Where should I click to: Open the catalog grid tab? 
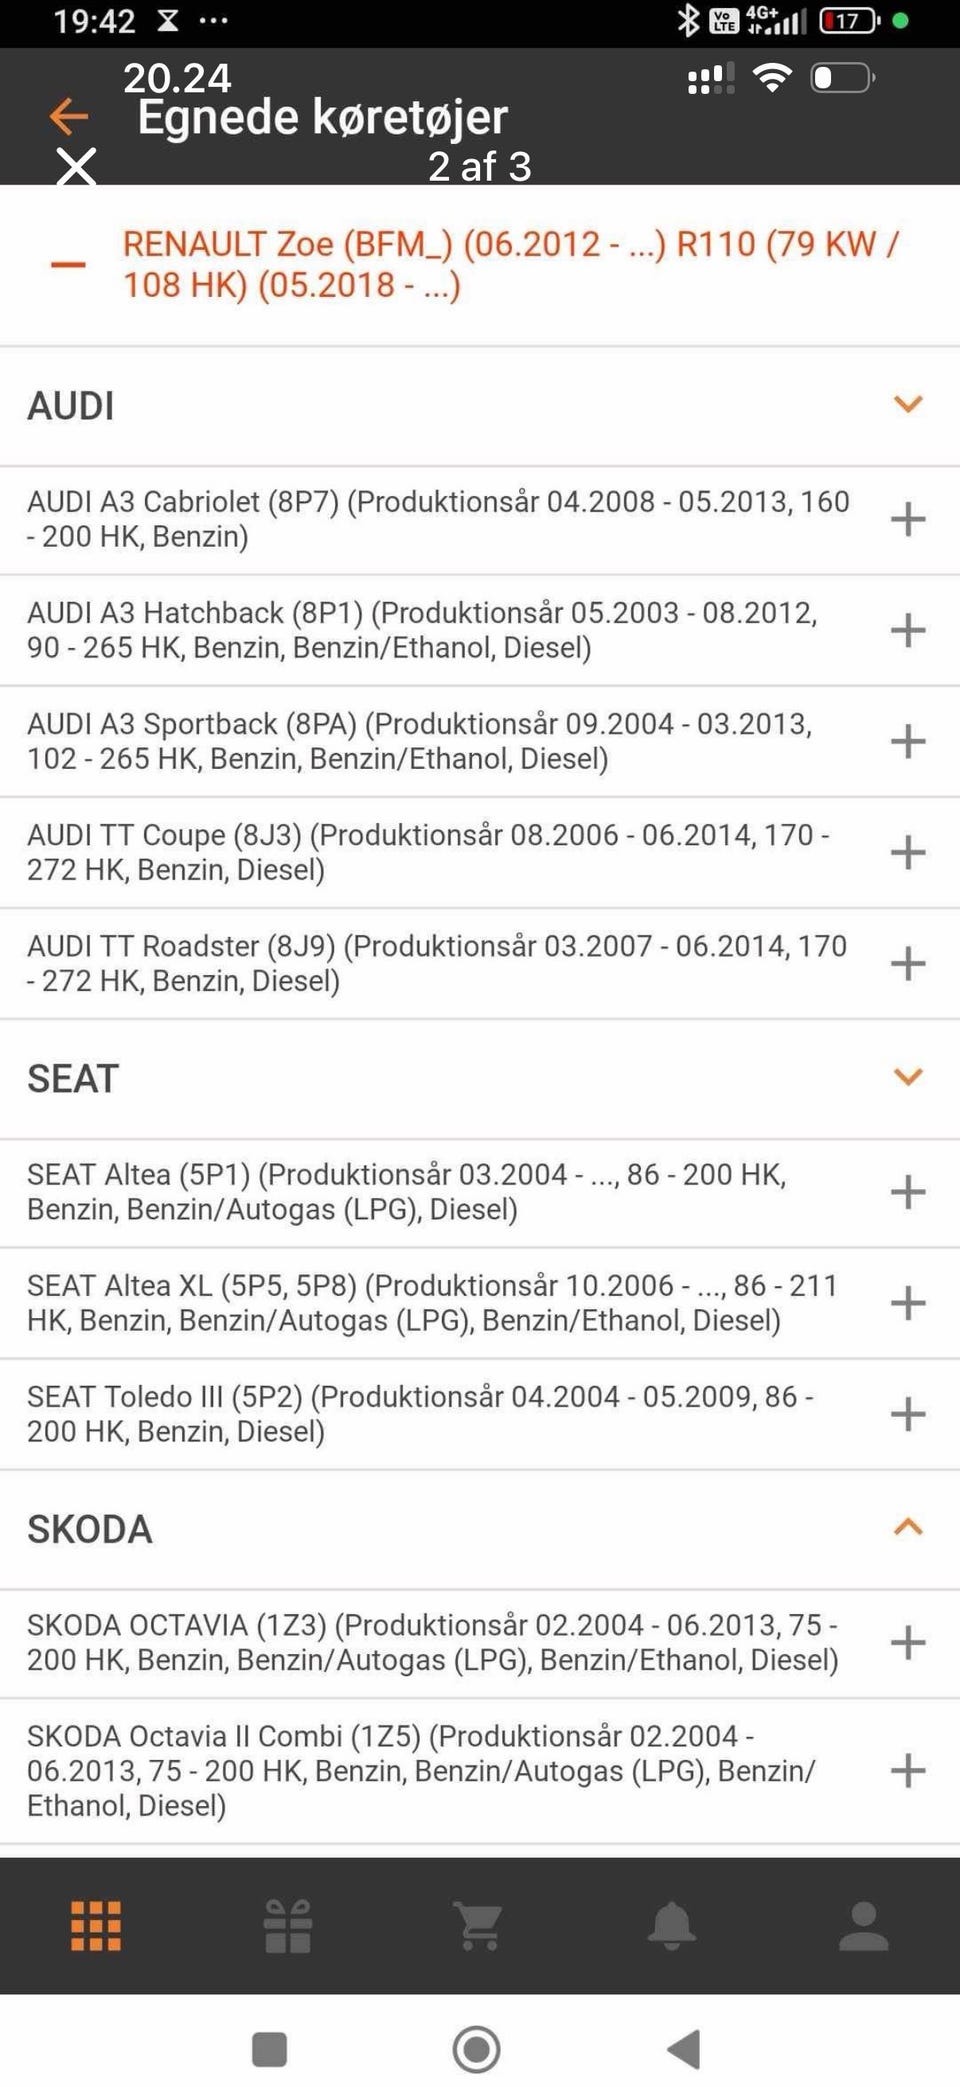point(96,1925)
